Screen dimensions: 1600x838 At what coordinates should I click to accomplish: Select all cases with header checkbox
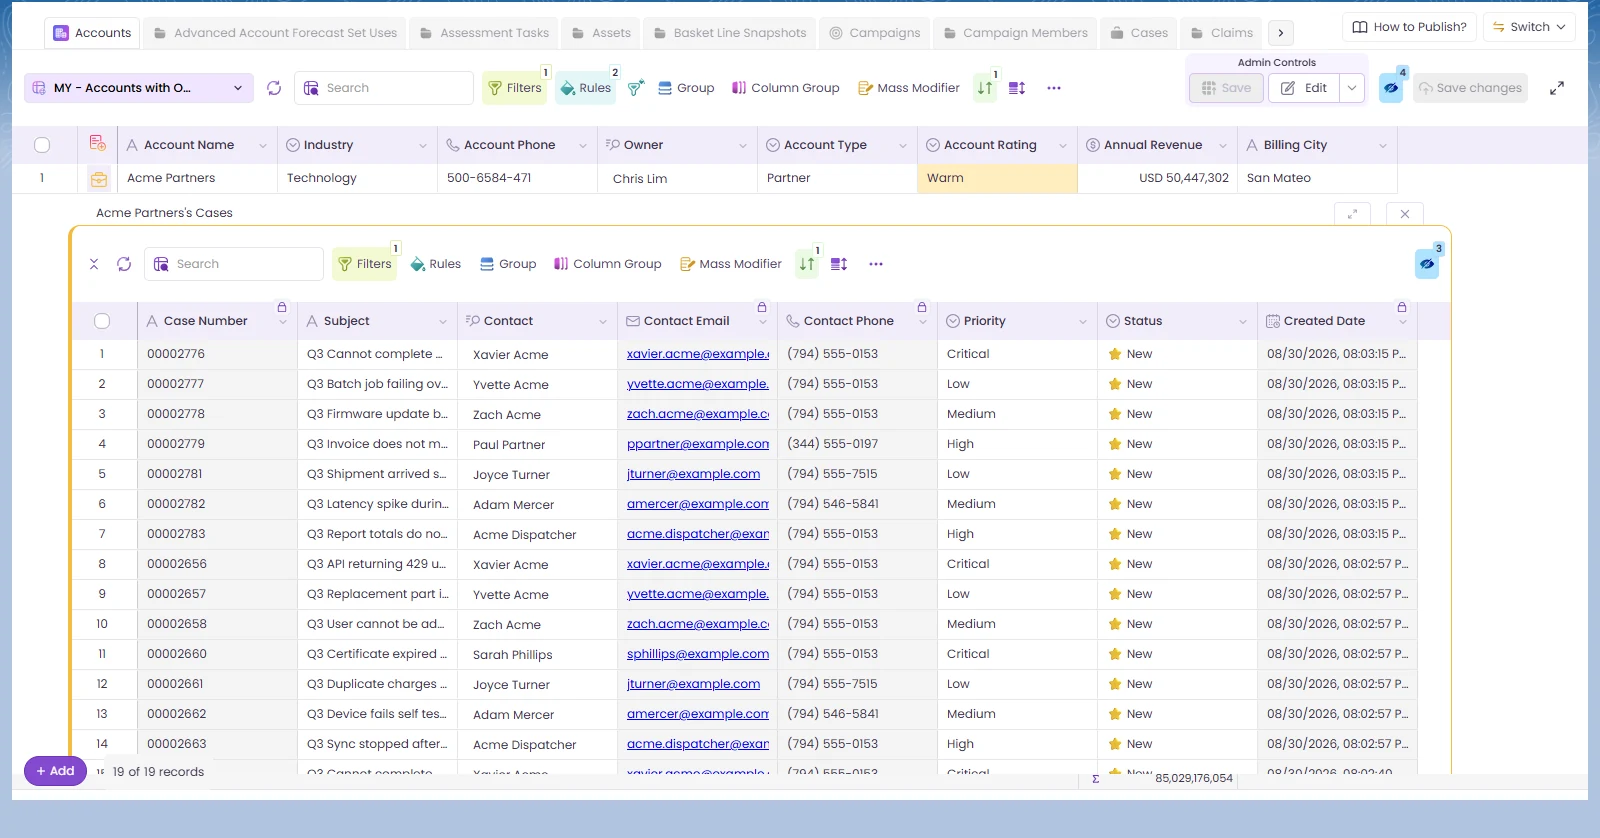click(x=102, y=321)
